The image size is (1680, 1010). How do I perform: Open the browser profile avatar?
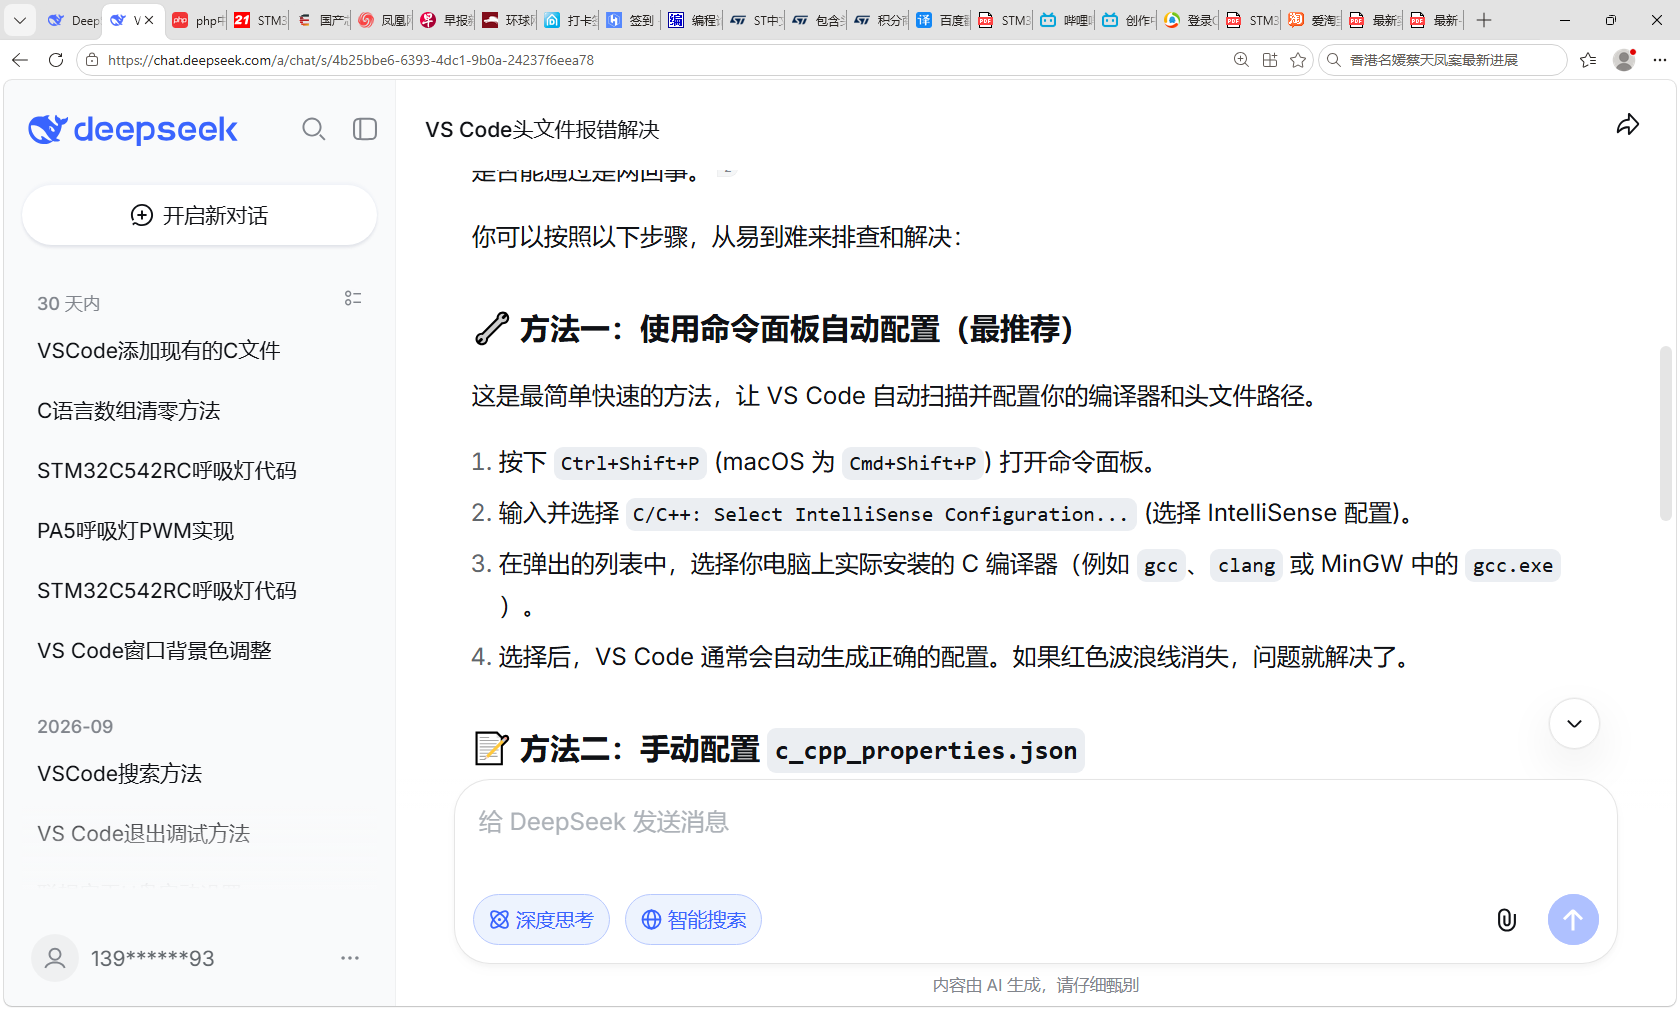(x=1624, y=60)
